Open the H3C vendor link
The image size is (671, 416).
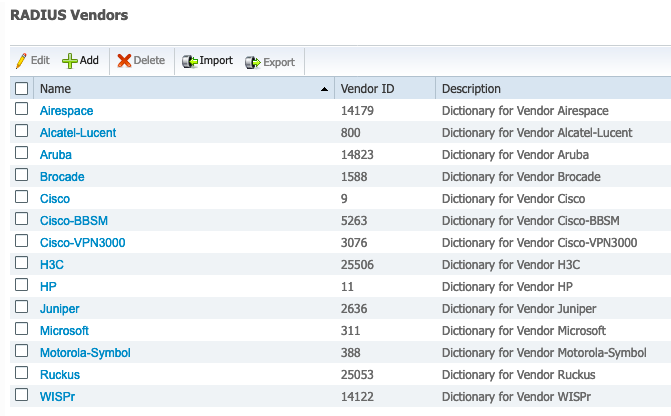click(x=52, y=264)
